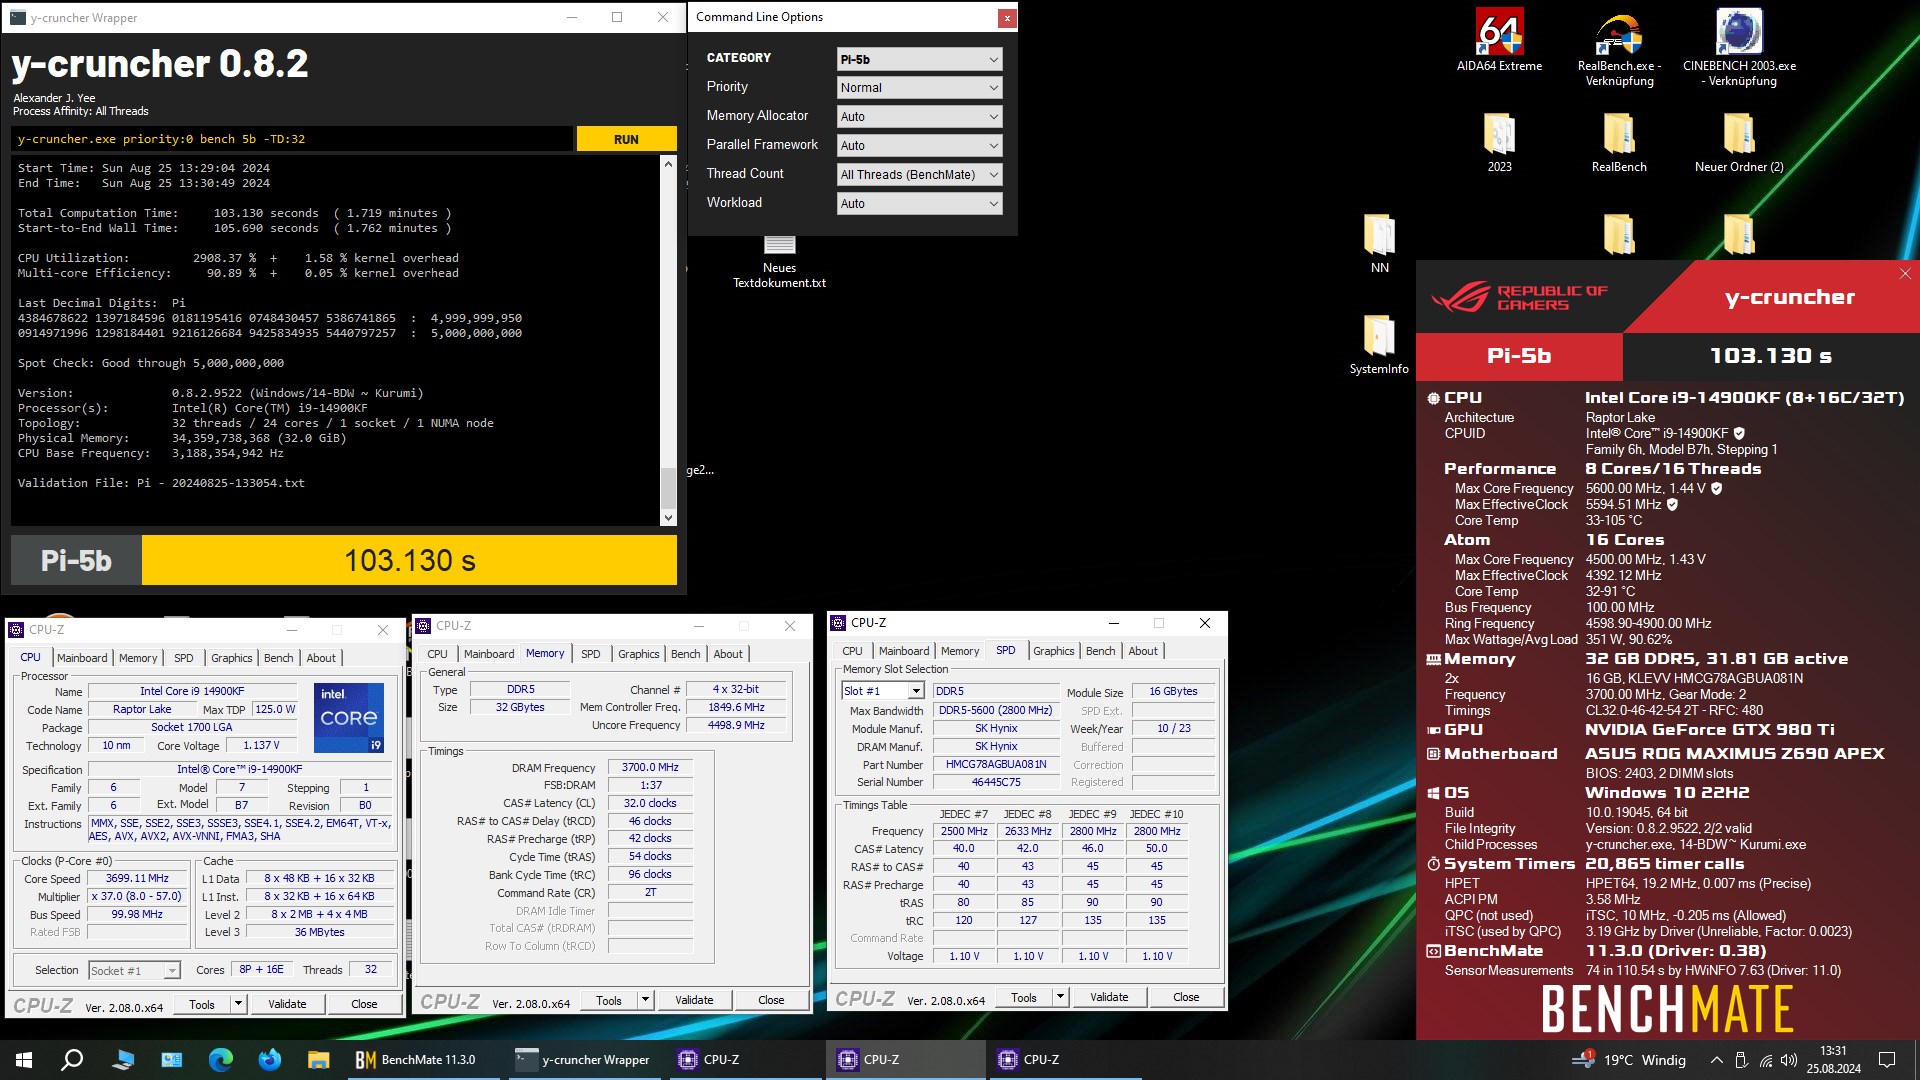Screen dimensions: 1920x1080
Task: Click the DRAM Frequency 3700.0 MHz value
Action: point(650,768)
